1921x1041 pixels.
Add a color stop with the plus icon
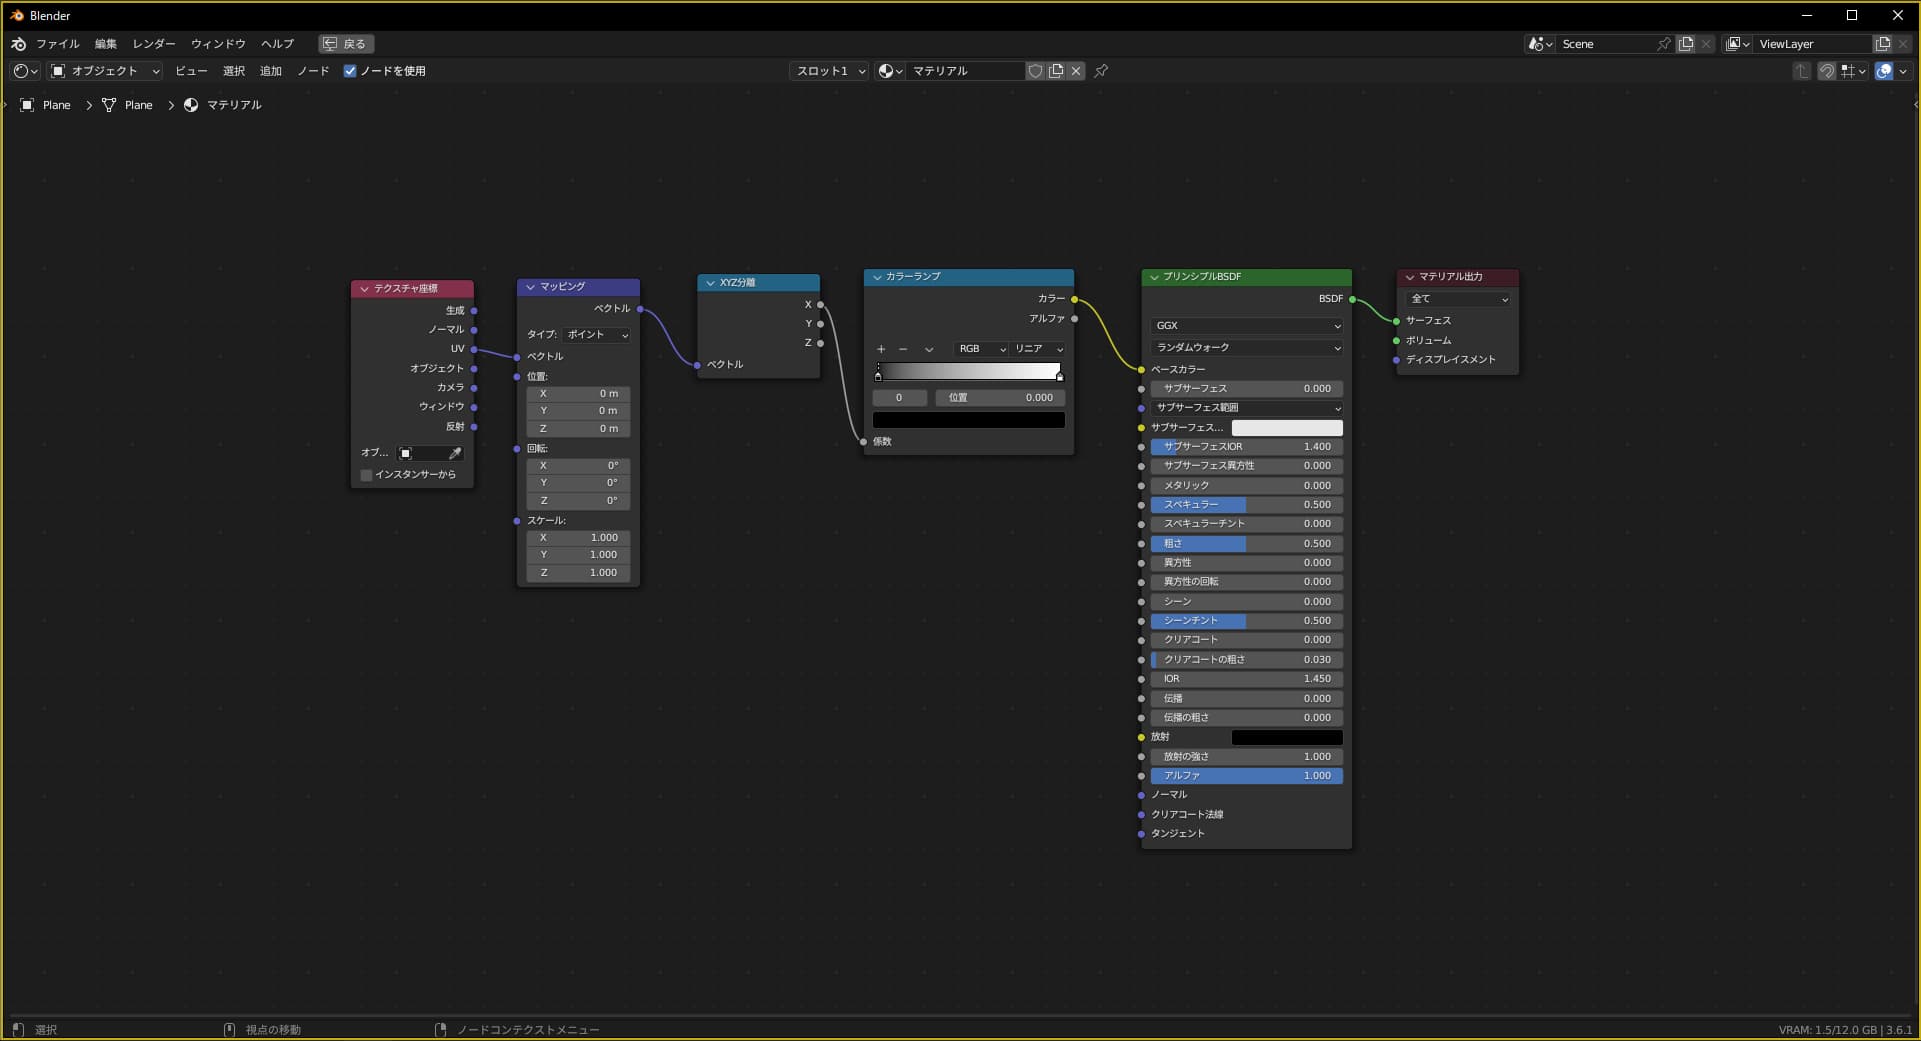click(x=881, y=349)
